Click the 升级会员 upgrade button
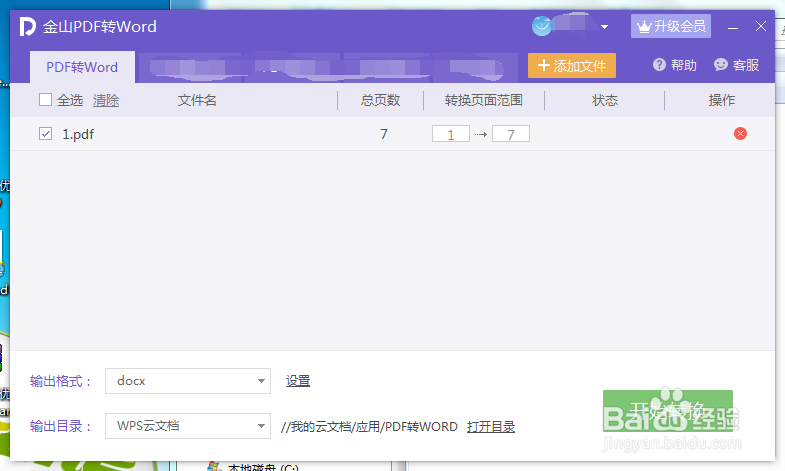Screen dimensions: 785x471 pyautogui.click(x=671, y=26)
